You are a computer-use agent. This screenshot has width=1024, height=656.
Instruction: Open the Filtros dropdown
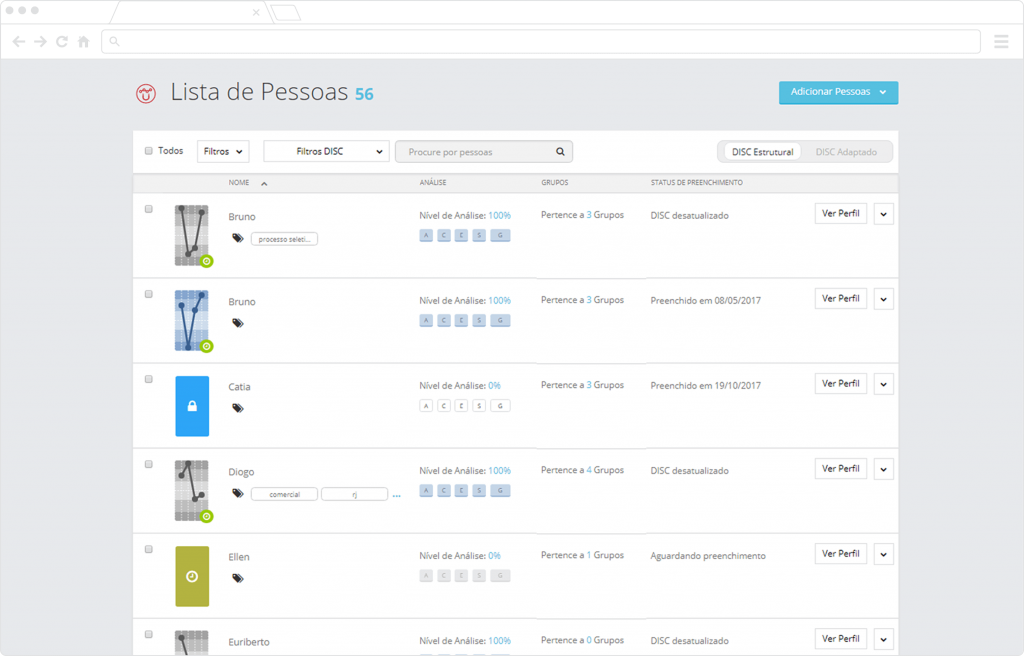(x=223, y=152)
